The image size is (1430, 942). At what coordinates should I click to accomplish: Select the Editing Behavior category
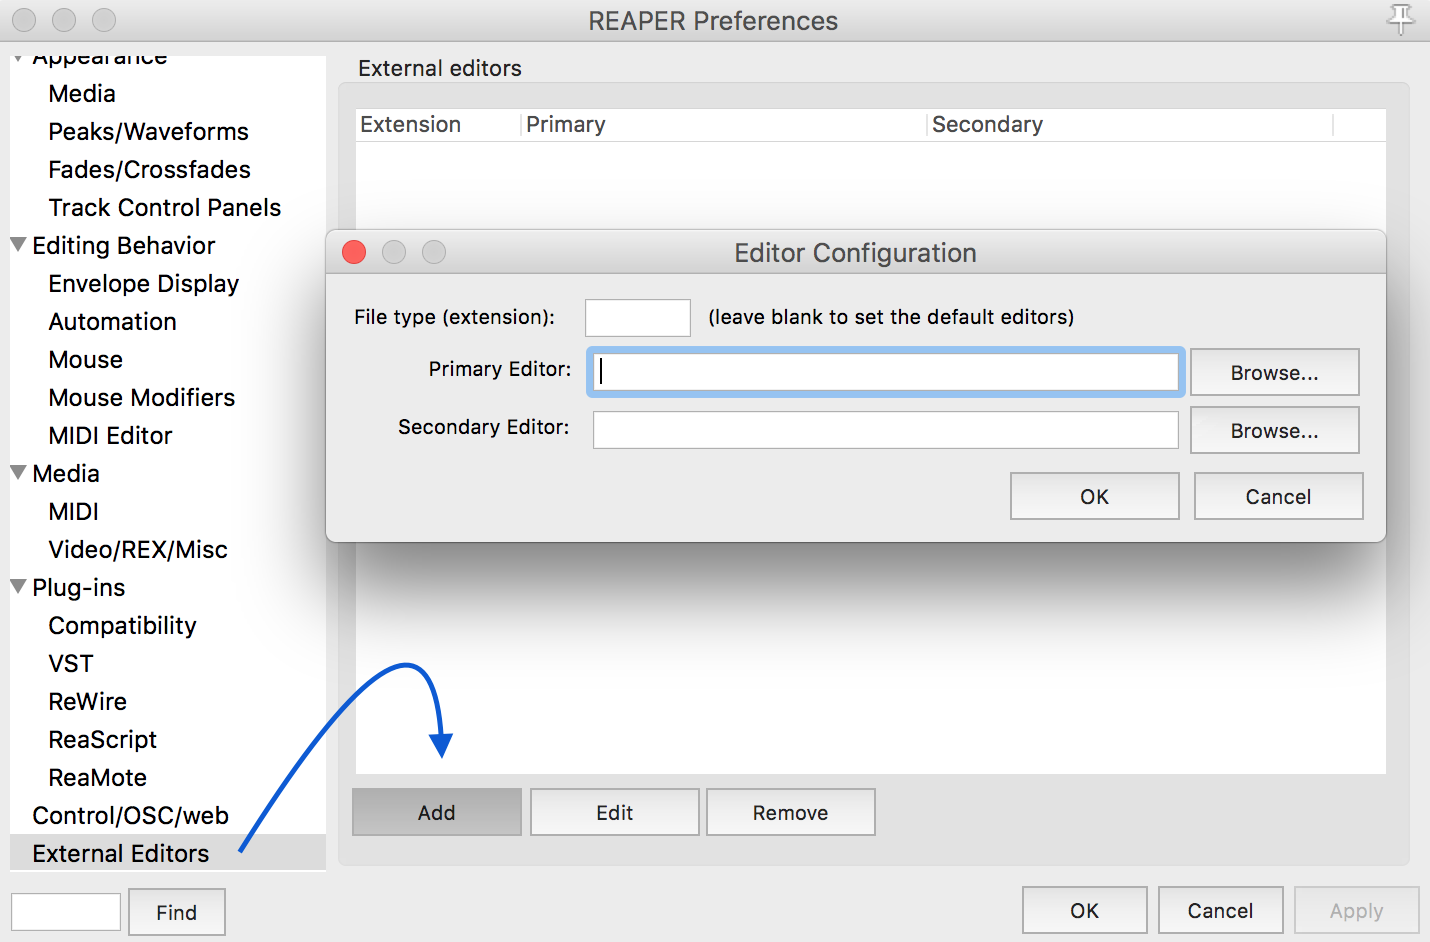[124, 246]
